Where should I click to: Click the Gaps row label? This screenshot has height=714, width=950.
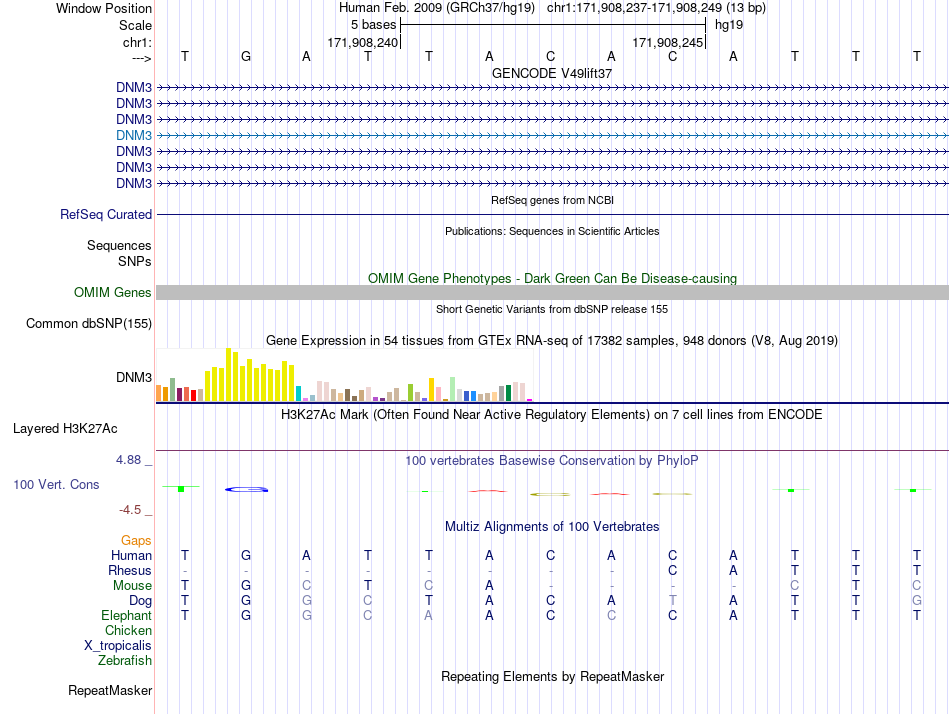(136, 540)
